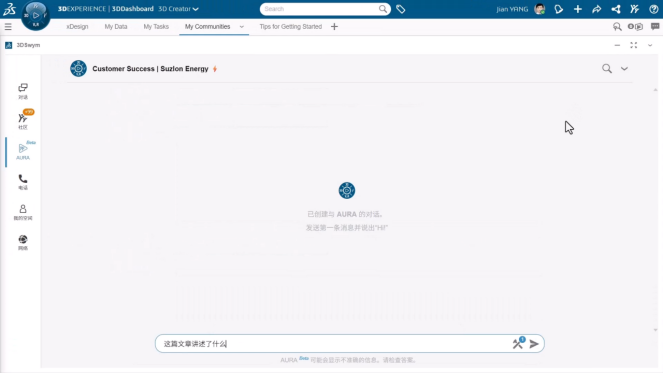Select AURA Beta in the sidebar
This screenshot has height=373, width=664.
coord(23,151)
